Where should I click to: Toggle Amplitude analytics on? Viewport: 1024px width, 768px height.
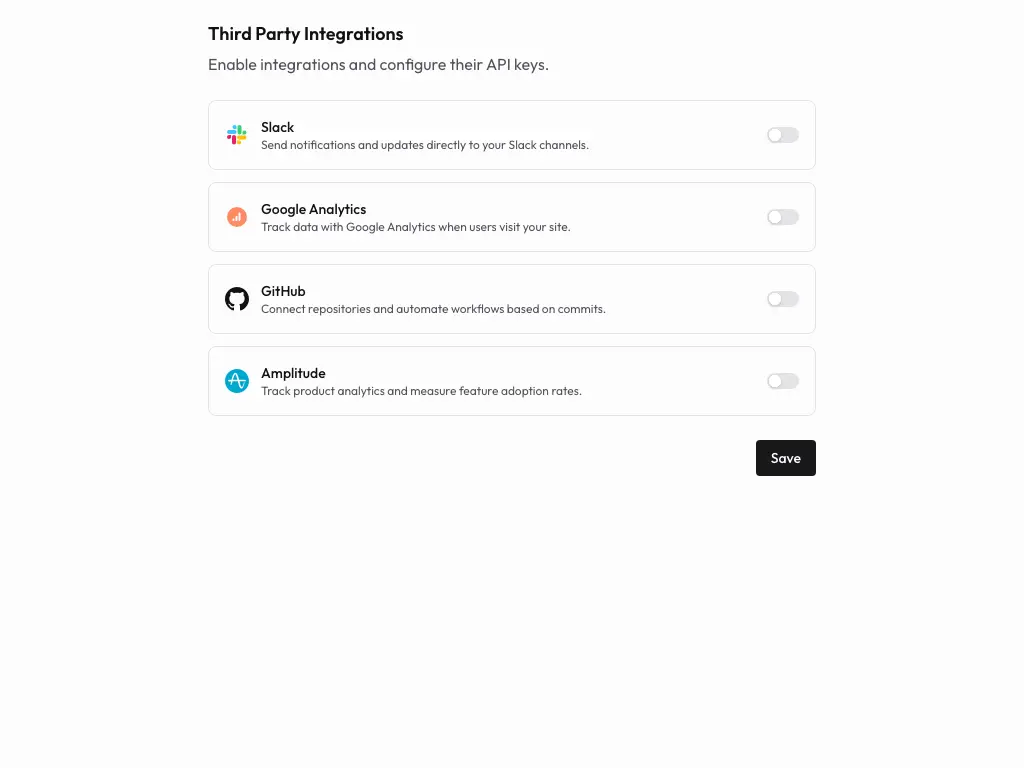tap(782, 380)
